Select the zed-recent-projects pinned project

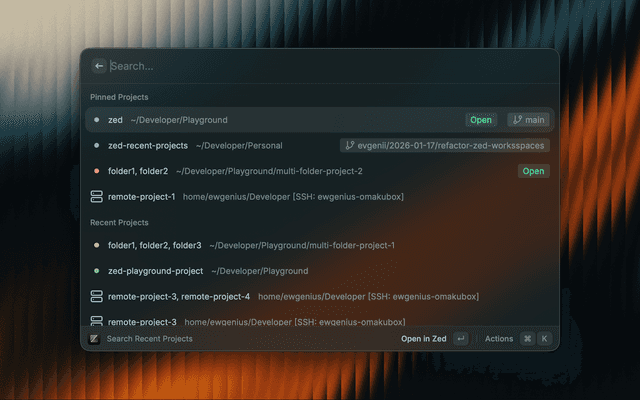click(x=148, y=146)
